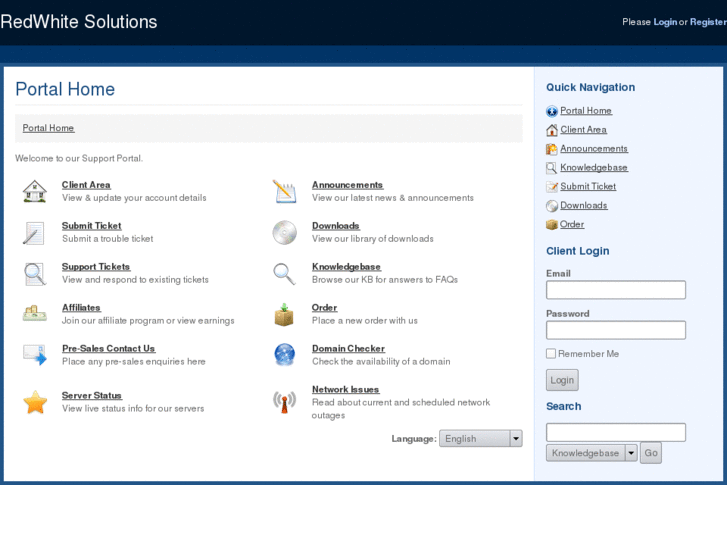The height and width of the screenshot is (545, 727).
Task: Click the Downloads disc icon
Action: pos(284,233)
